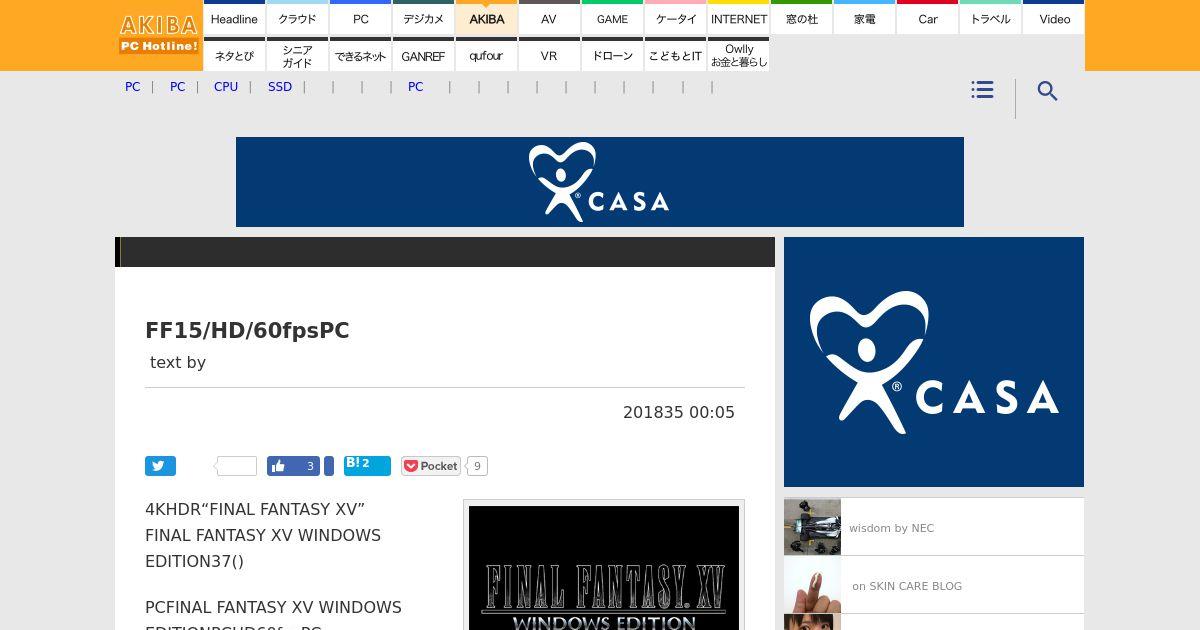This screenshot has width=1200, height=630.
Task: Open the シニアガイド tab
Action: click(297, 55)
